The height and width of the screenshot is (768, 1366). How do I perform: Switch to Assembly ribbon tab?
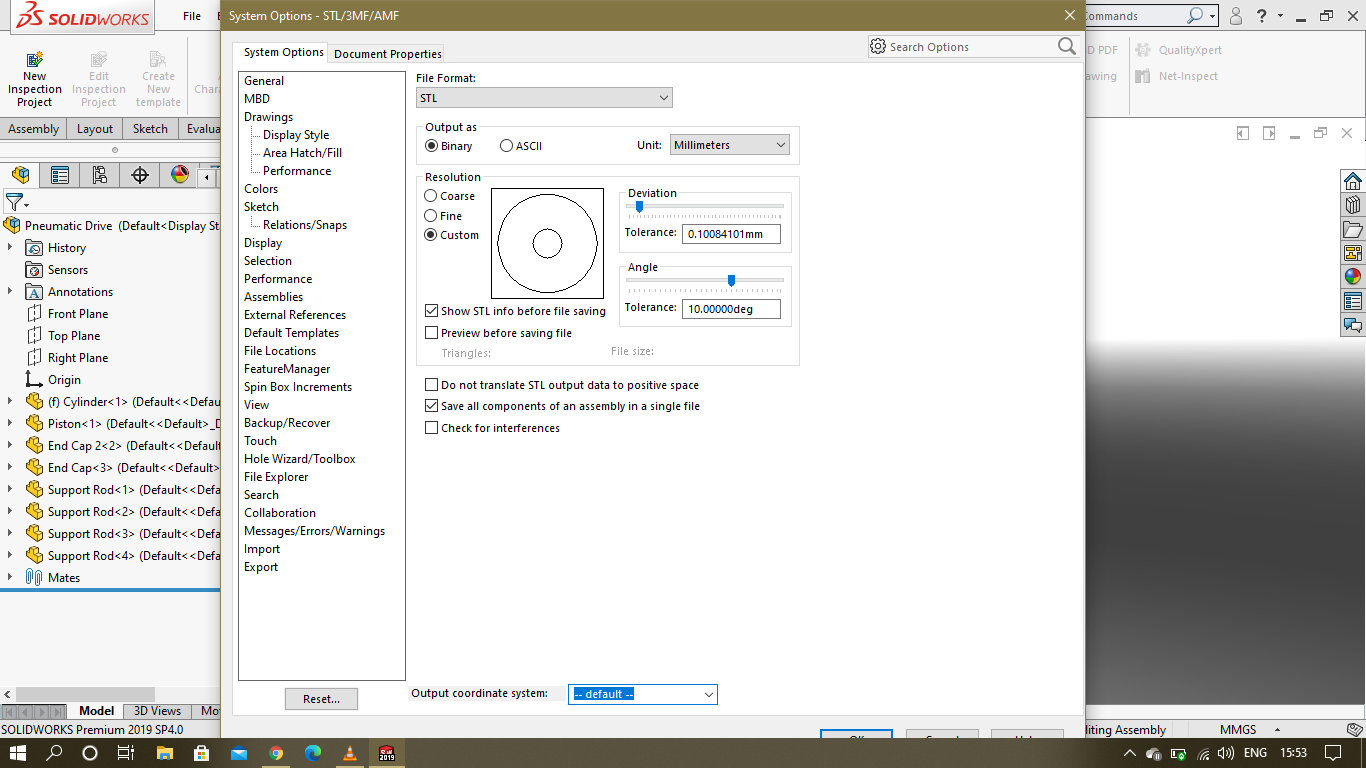click(34, 128)
